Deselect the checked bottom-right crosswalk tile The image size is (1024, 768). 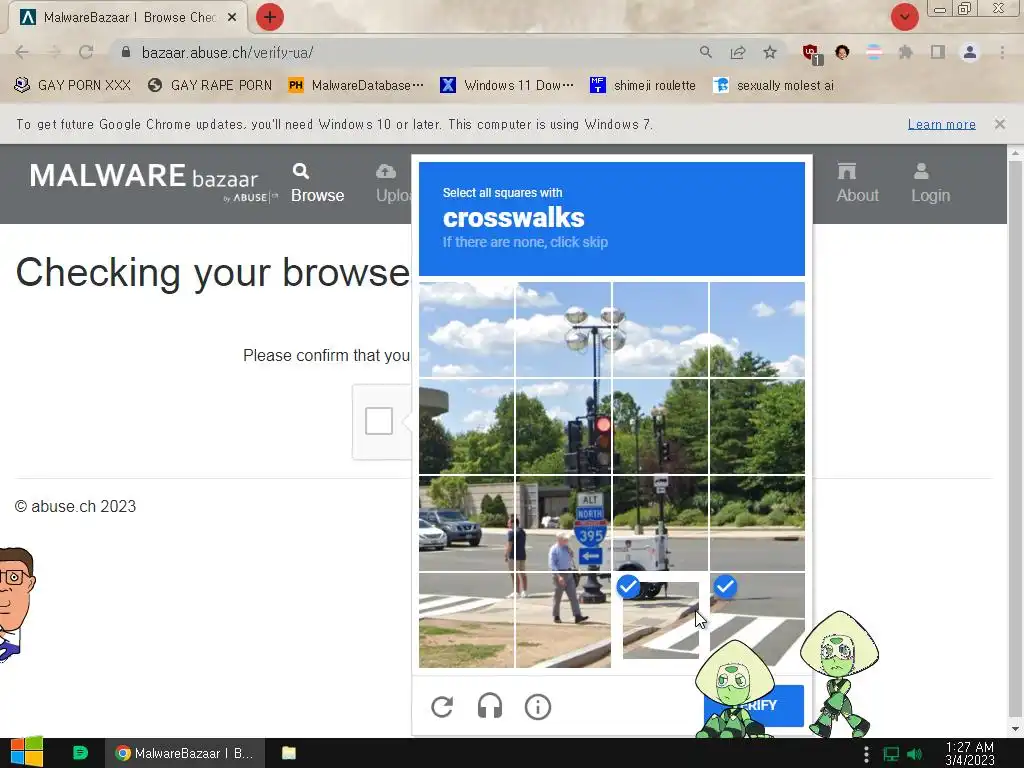tap(757, 620)
